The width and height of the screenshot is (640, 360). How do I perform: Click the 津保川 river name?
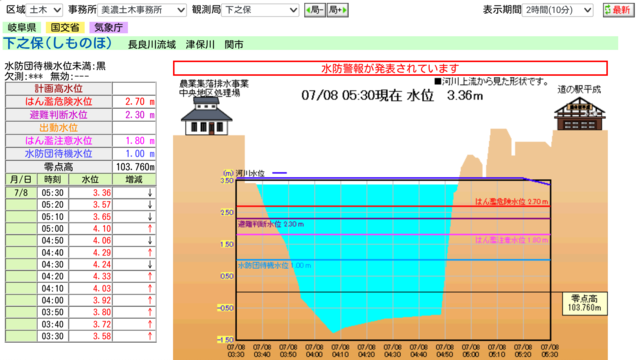(200, 44)
